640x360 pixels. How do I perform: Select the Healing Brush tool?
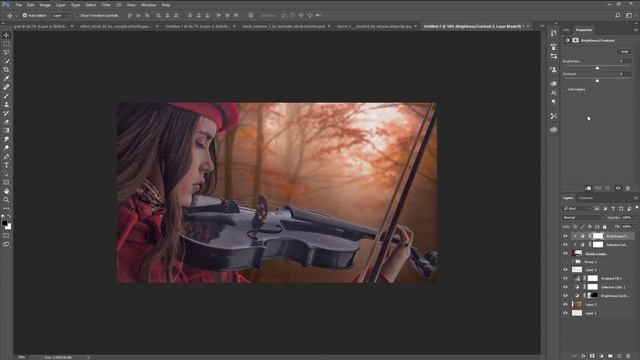click(x=6, y=87)
